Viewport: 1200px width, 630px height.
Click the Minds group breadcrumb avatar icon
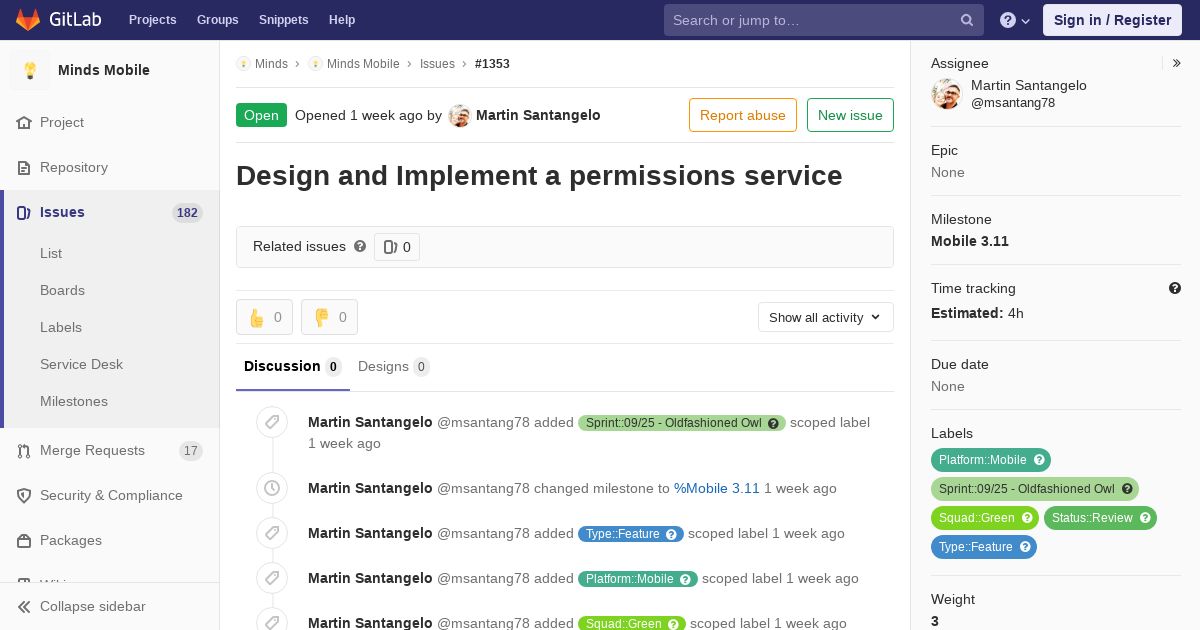click(243, 63)
